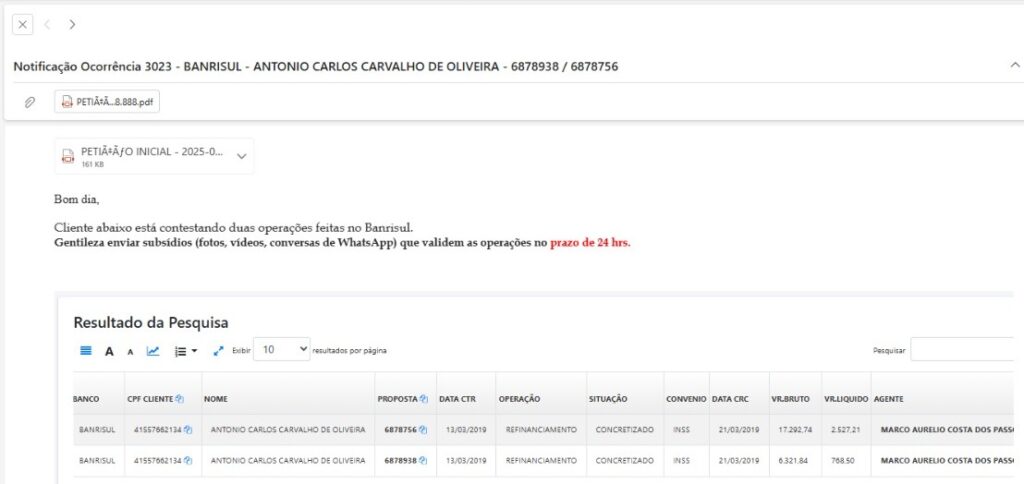1024x484 pixels.
Task: Click value 17.292,74 in VR.BRUTO column
Action: 795,430
